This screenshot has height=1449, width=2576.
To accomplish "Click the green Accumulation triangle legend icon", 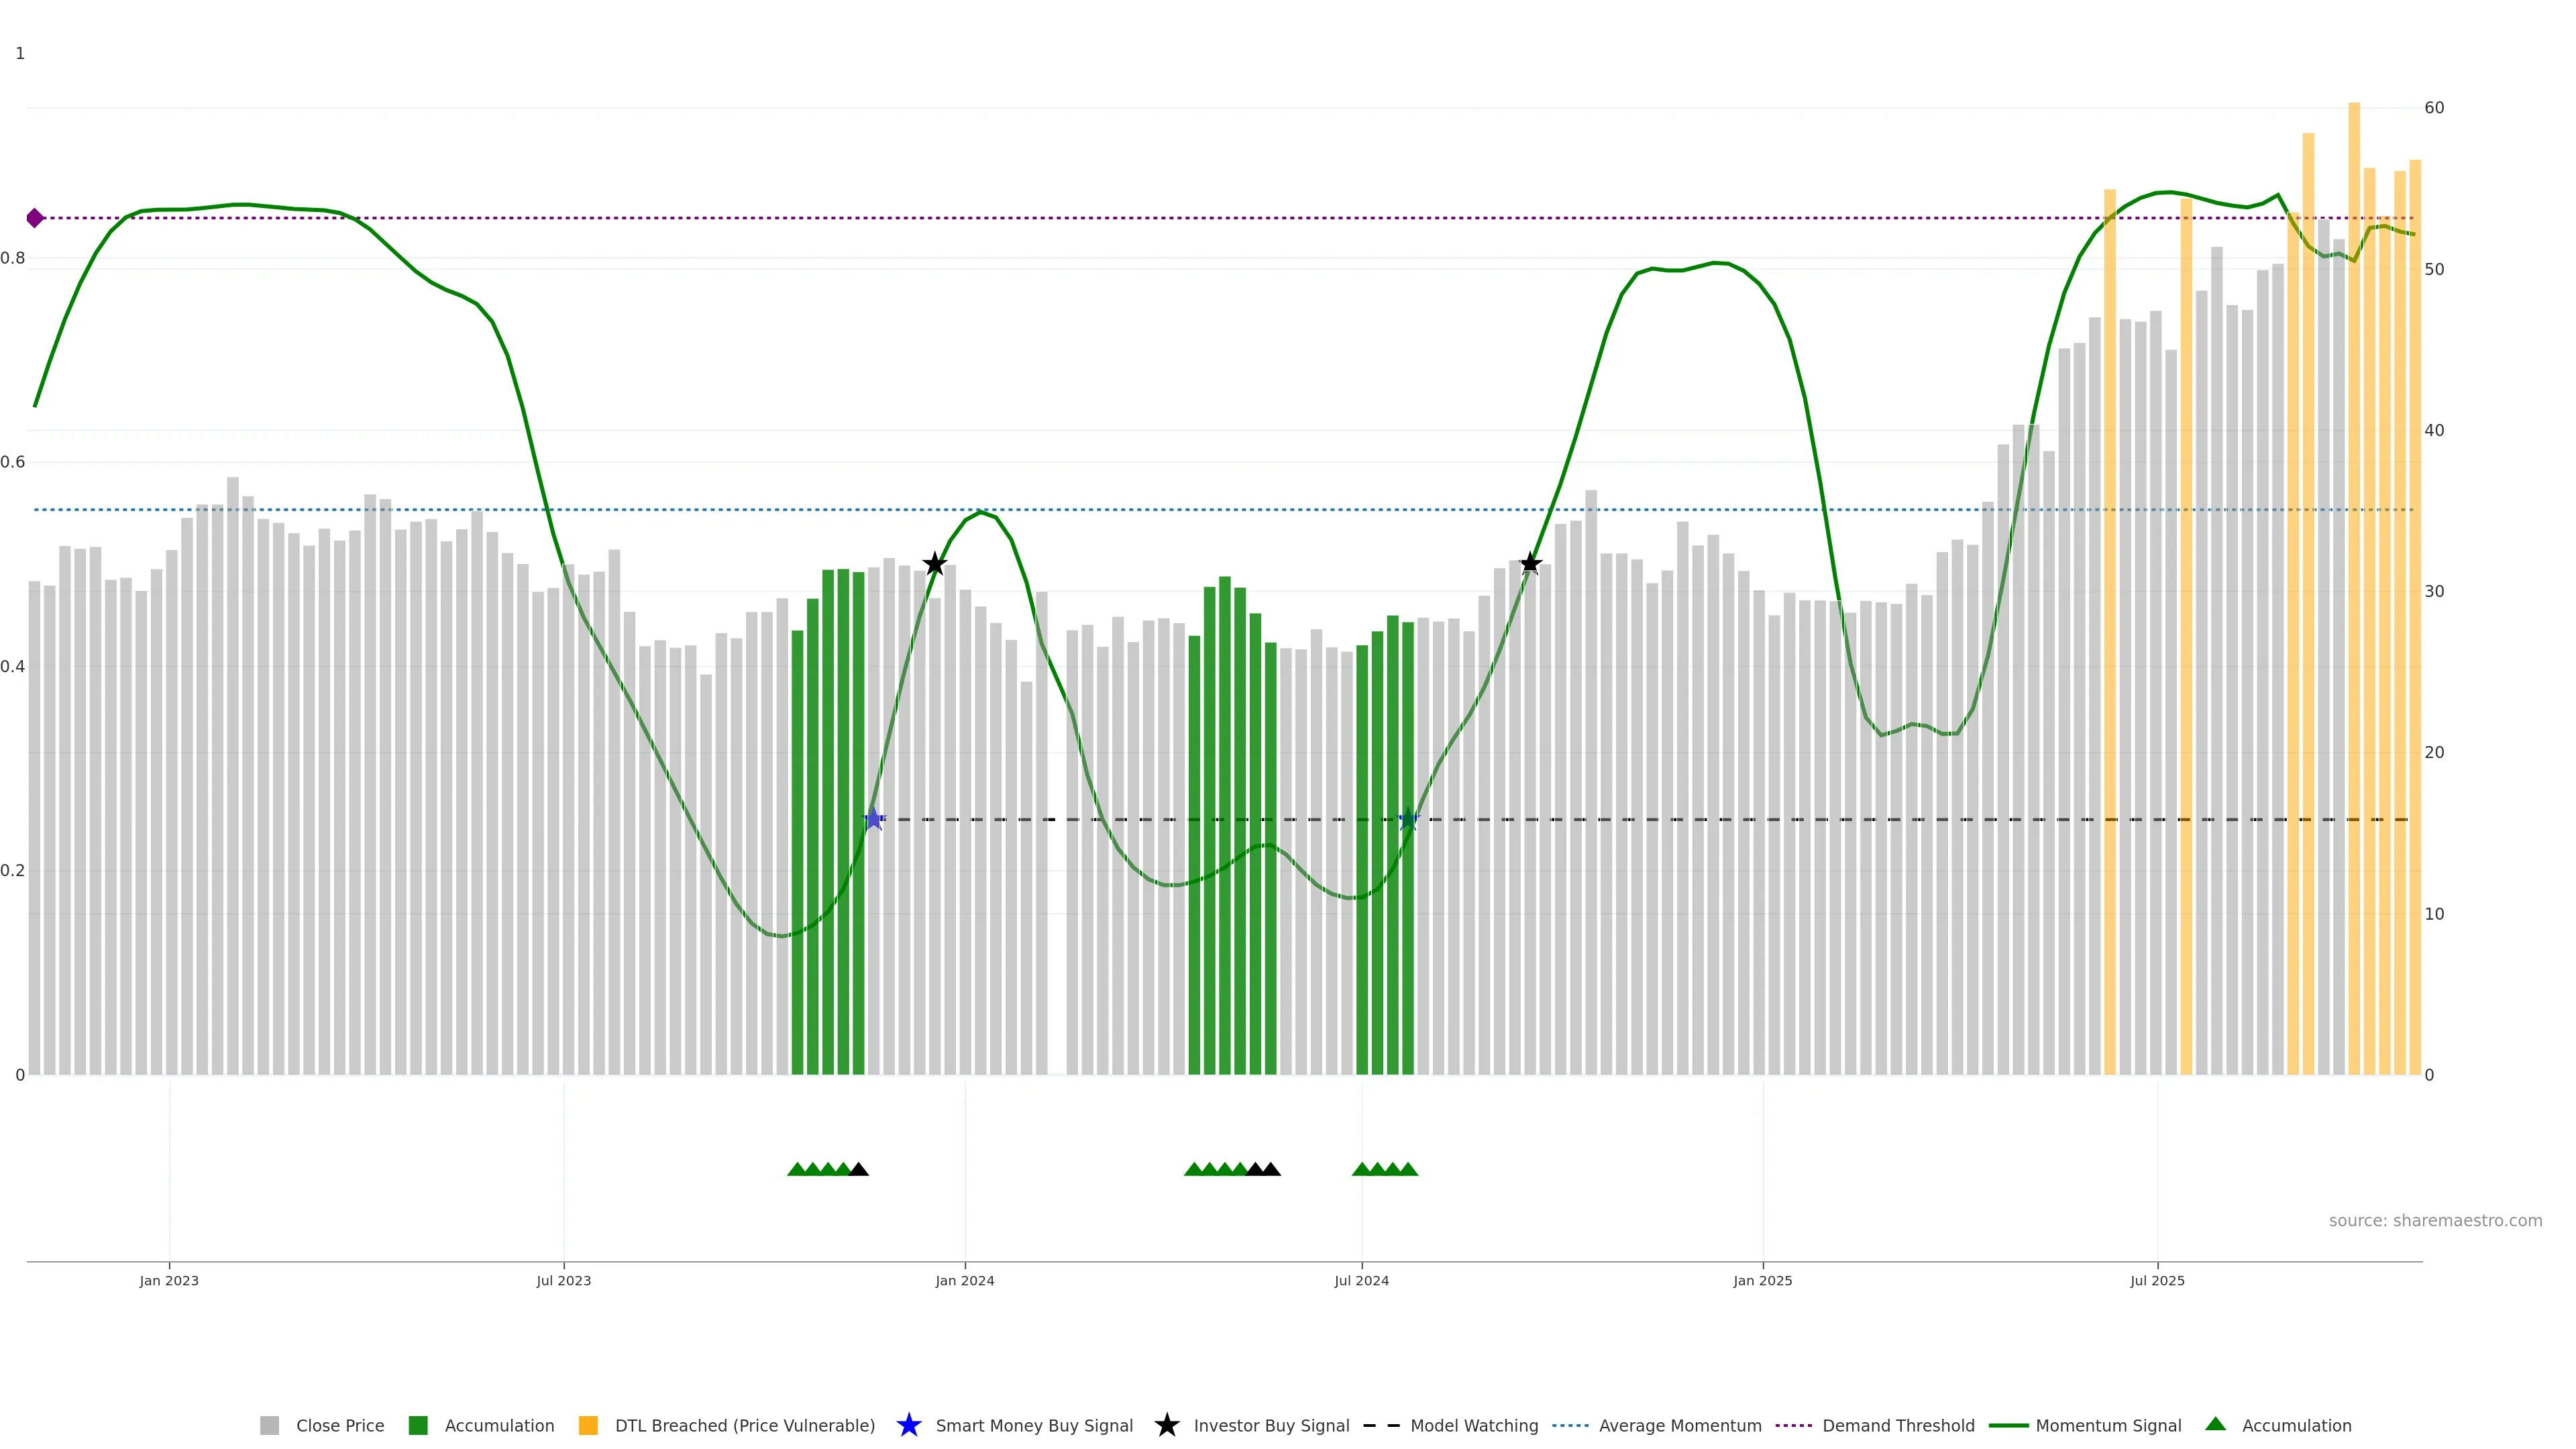I will pyautogui.click(x=2215, y=1424).
